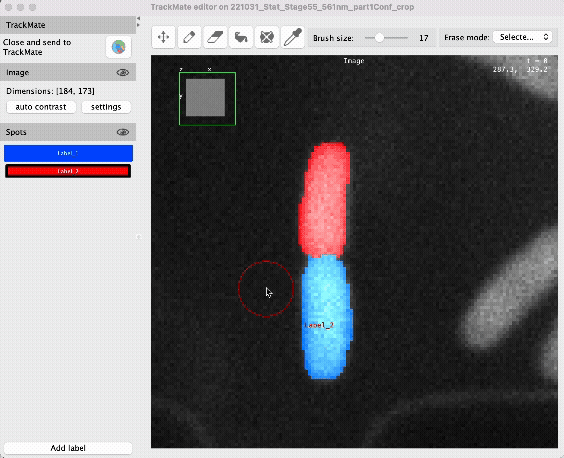564x458 pixels.
Task: Select the red label_2 swatch
Action: (x=68, y=171)
